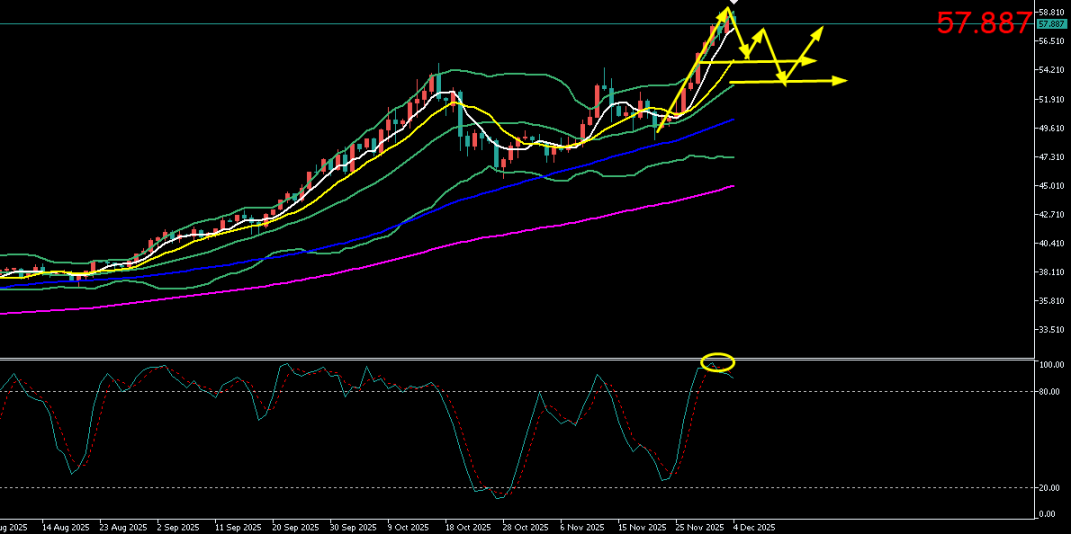Click the blue moving average line's right end
The width and height of the screenshot is (1071, 534).
click(x=733, y=120)
